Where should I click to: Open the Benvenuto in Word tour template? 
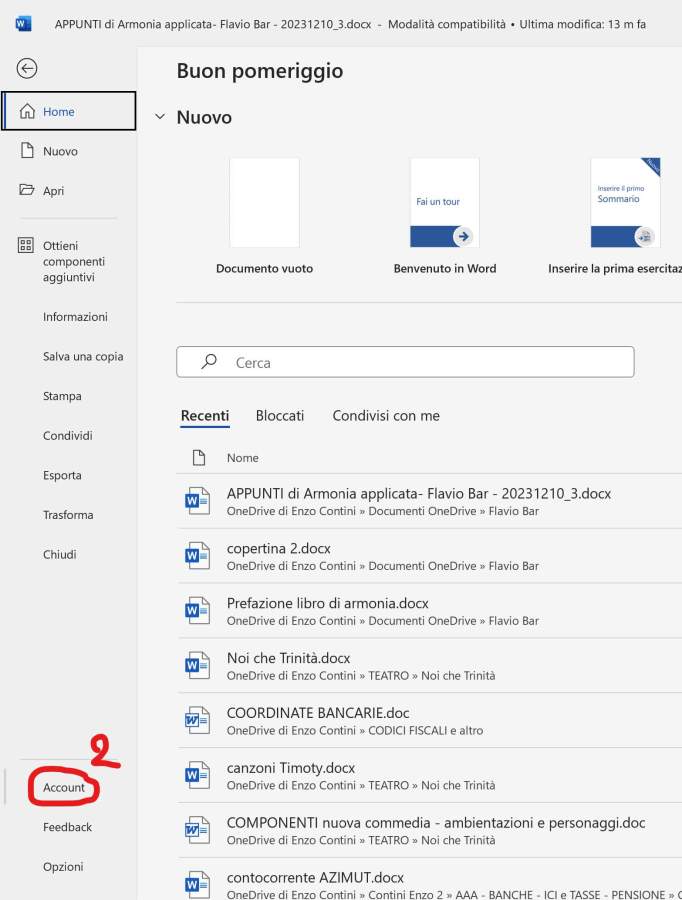444,203
